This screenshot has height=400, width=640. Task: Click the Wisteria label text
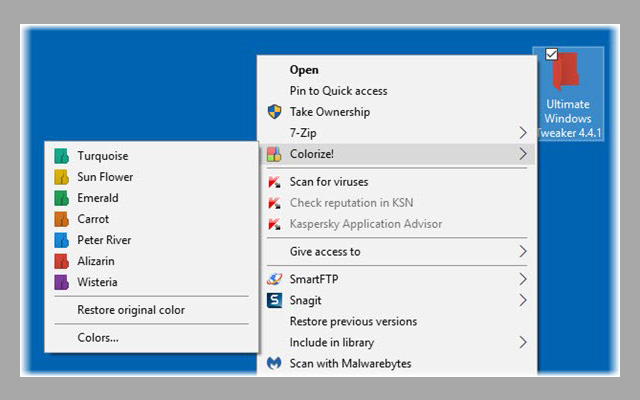pos(97,282)
